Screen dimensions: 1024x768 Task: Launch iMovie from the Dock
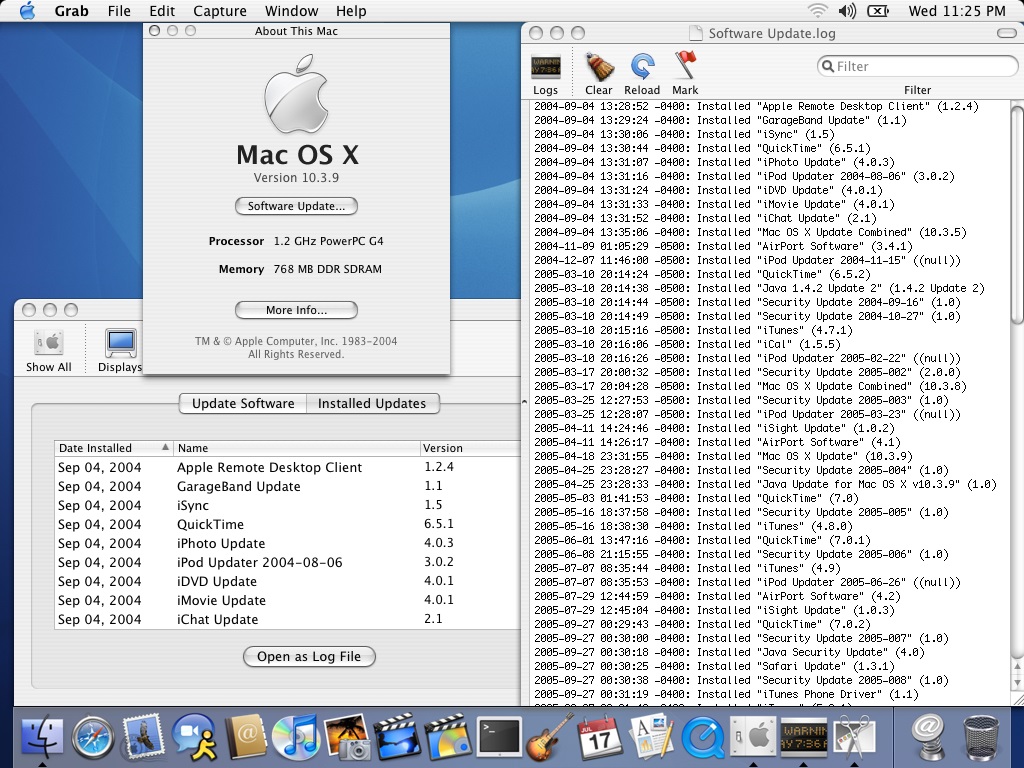[396, 737]
